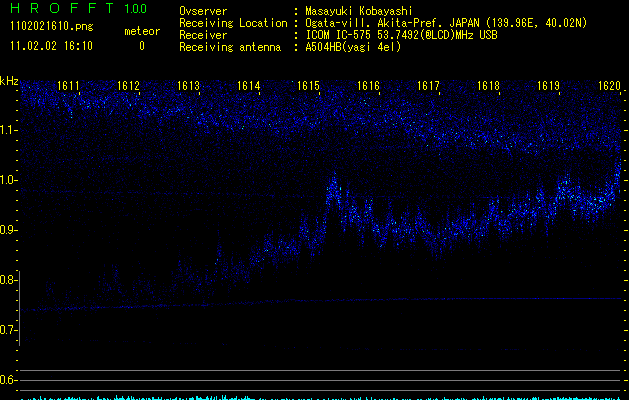
Task: Click the HROFFT title text
Action: (x=58, y=9)
